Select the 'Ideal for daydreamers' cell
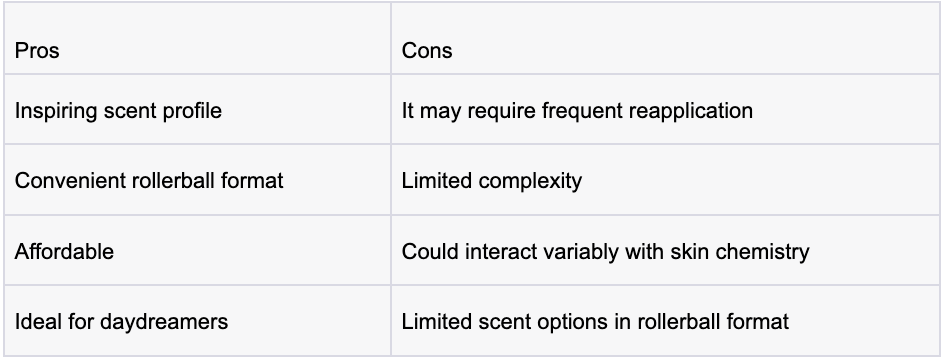 pyautogui.click(x=197, y=321)
